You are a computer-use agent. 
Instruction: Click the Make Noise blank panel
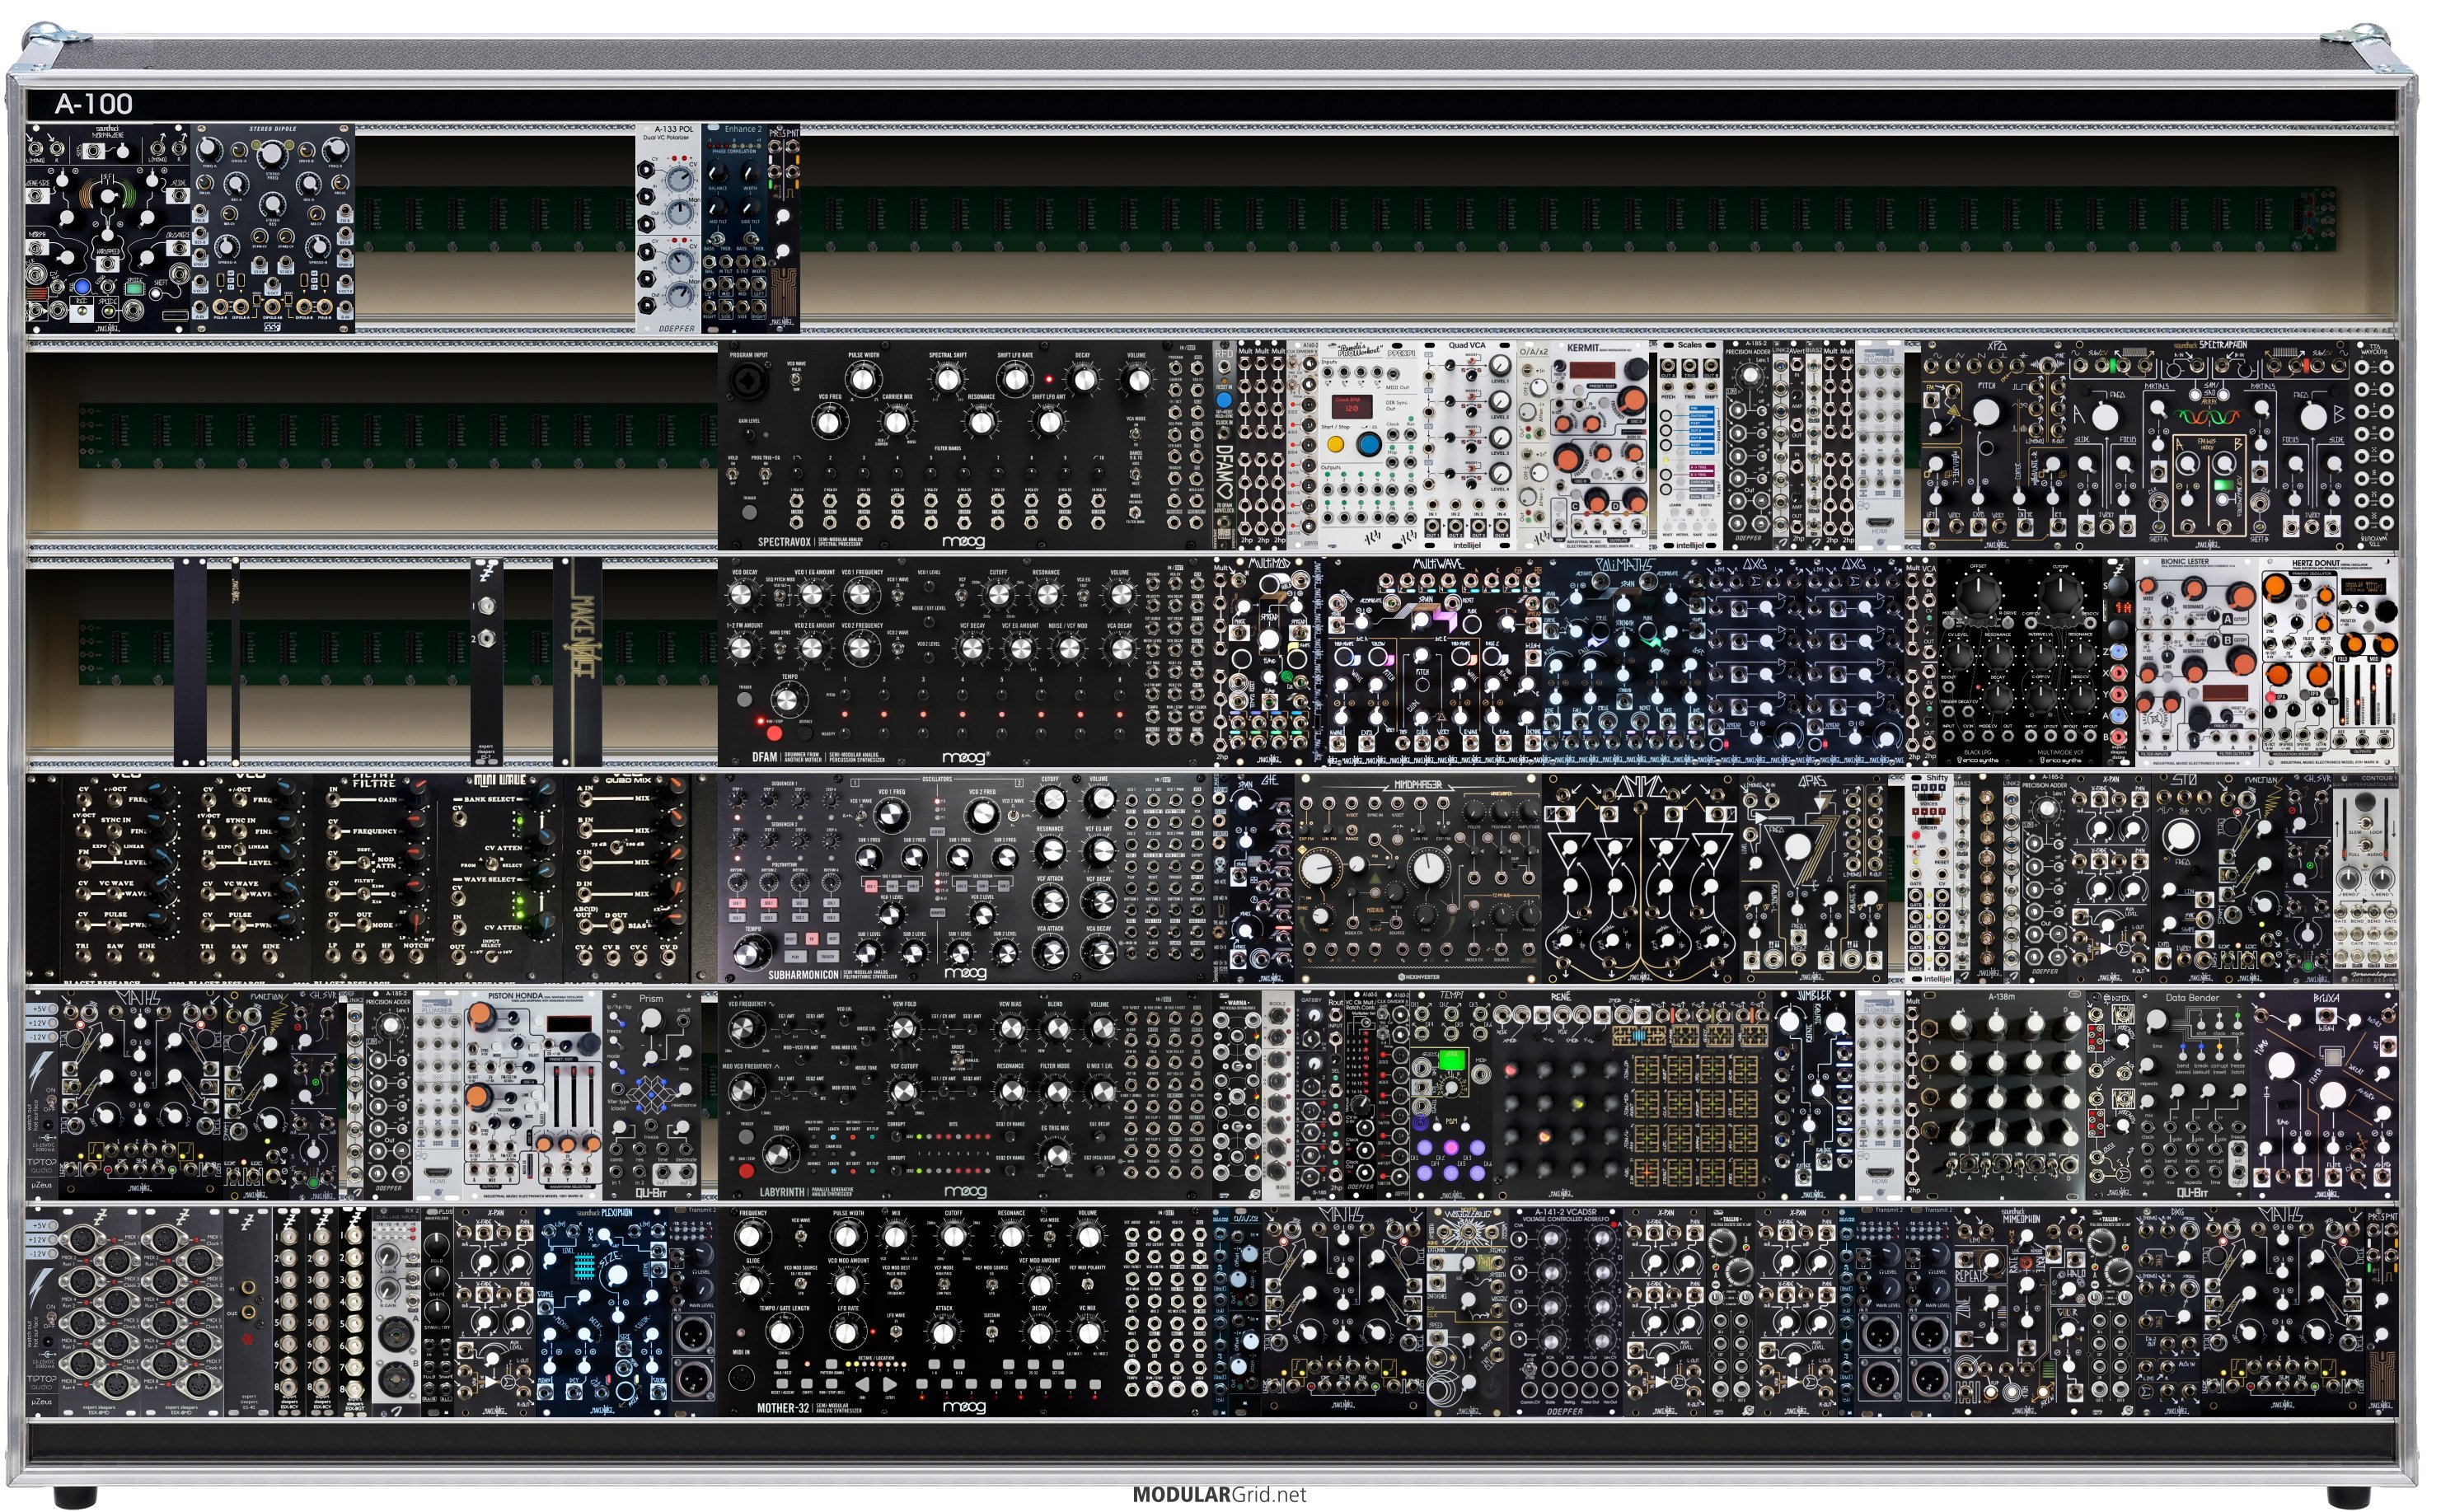(x=578, y=662)
